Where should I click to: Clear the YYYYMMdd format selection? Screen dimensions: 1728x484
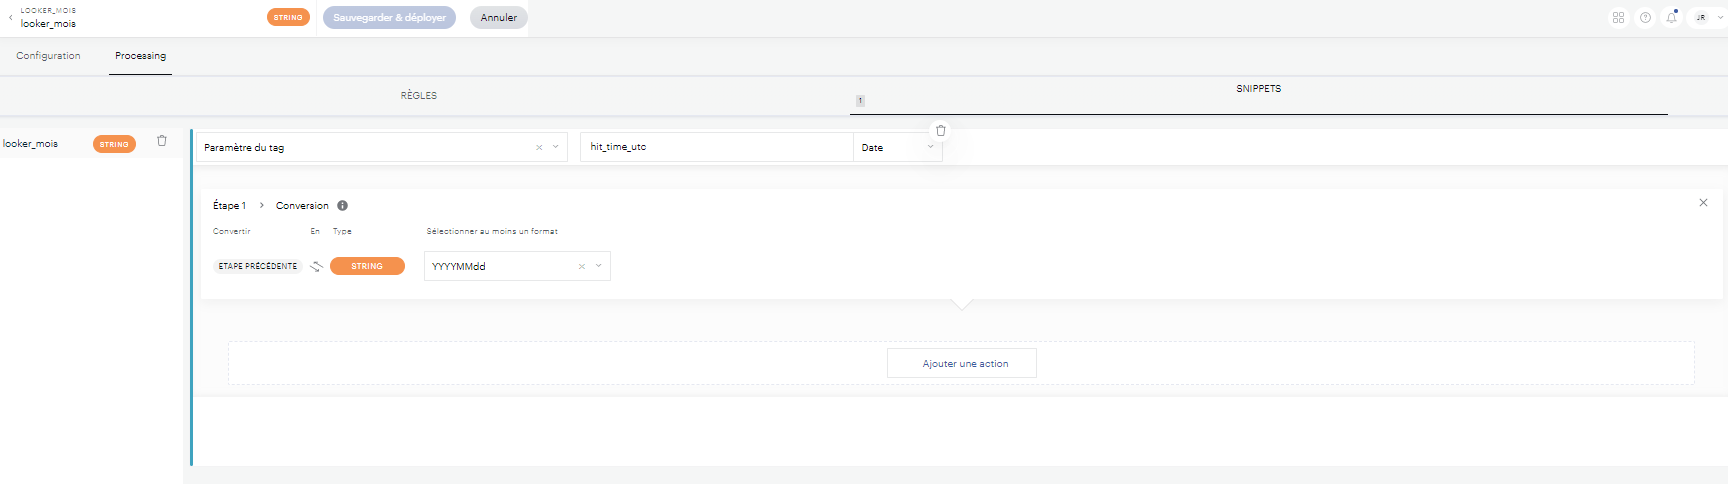pyautogui.click(x=582, y=267)
